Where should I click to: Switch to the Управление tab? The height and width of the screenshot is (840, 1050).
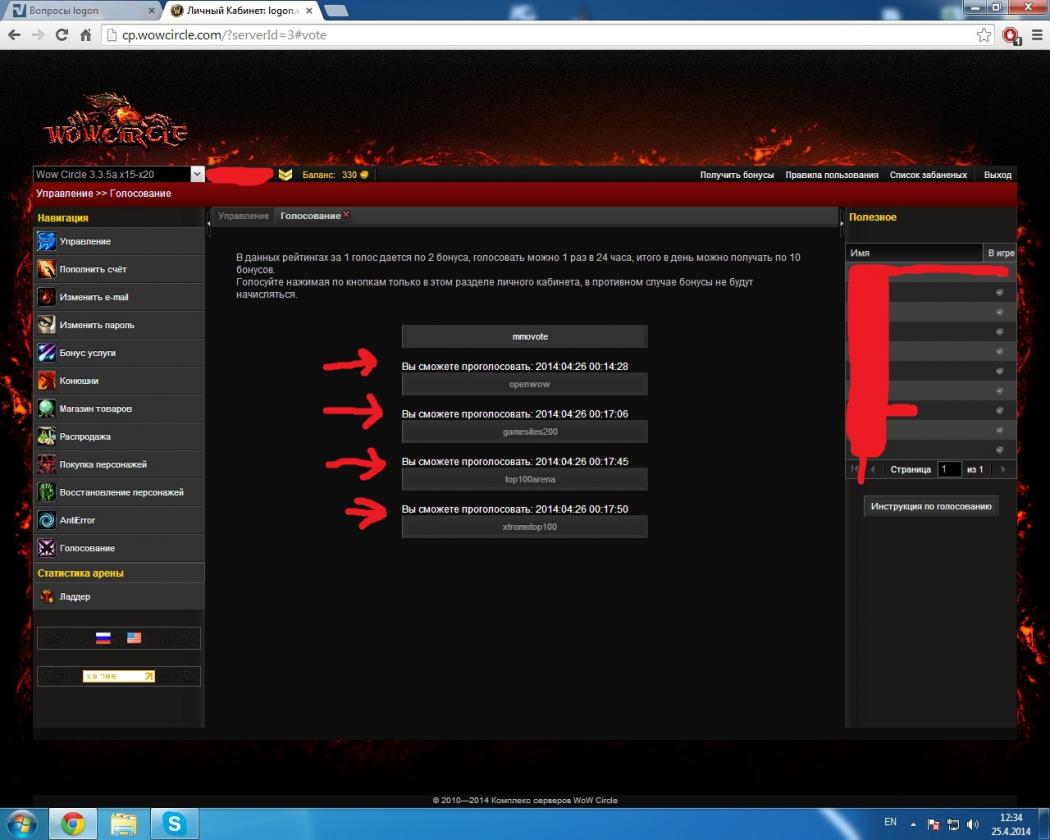coord(243,216)
